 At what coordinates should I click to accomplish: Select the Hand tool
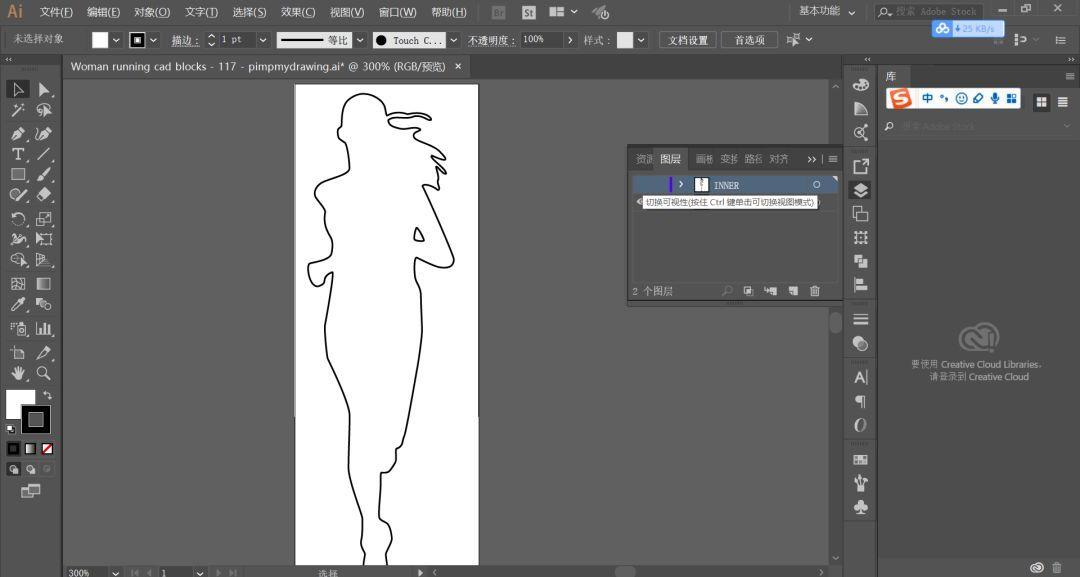[x=19, y=373]
